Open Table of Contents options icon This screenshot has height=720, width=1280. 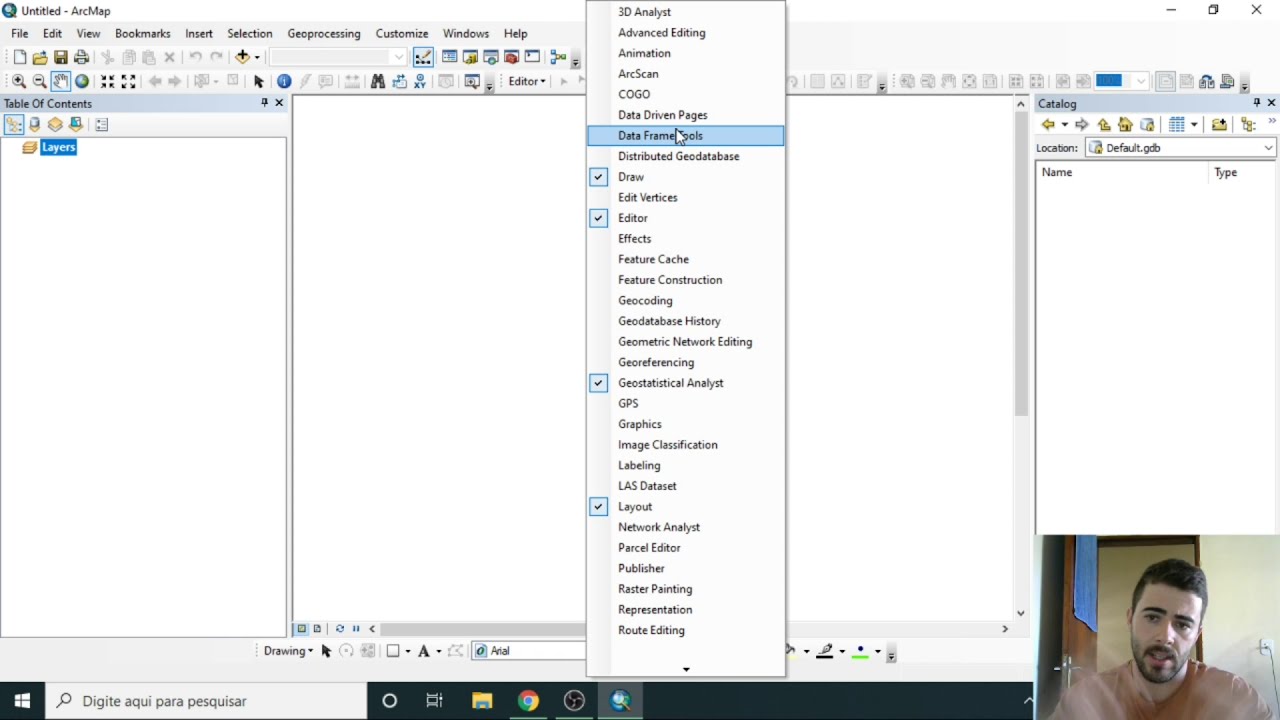point(101,124)
